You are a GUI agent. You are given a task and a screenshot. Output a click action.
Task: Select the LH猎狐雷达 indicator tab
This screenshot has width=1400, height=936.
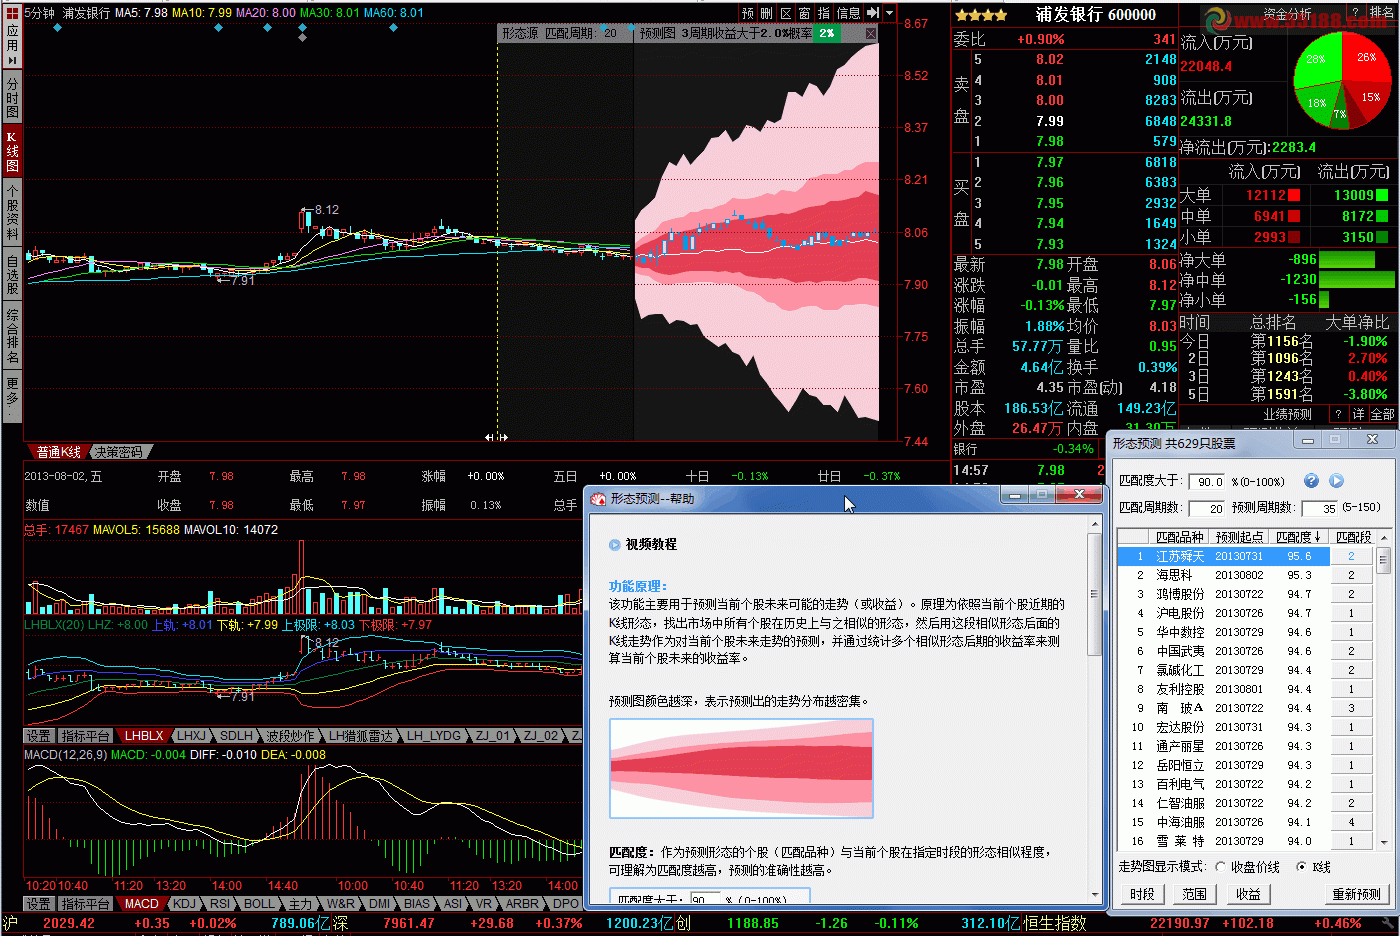360,736
